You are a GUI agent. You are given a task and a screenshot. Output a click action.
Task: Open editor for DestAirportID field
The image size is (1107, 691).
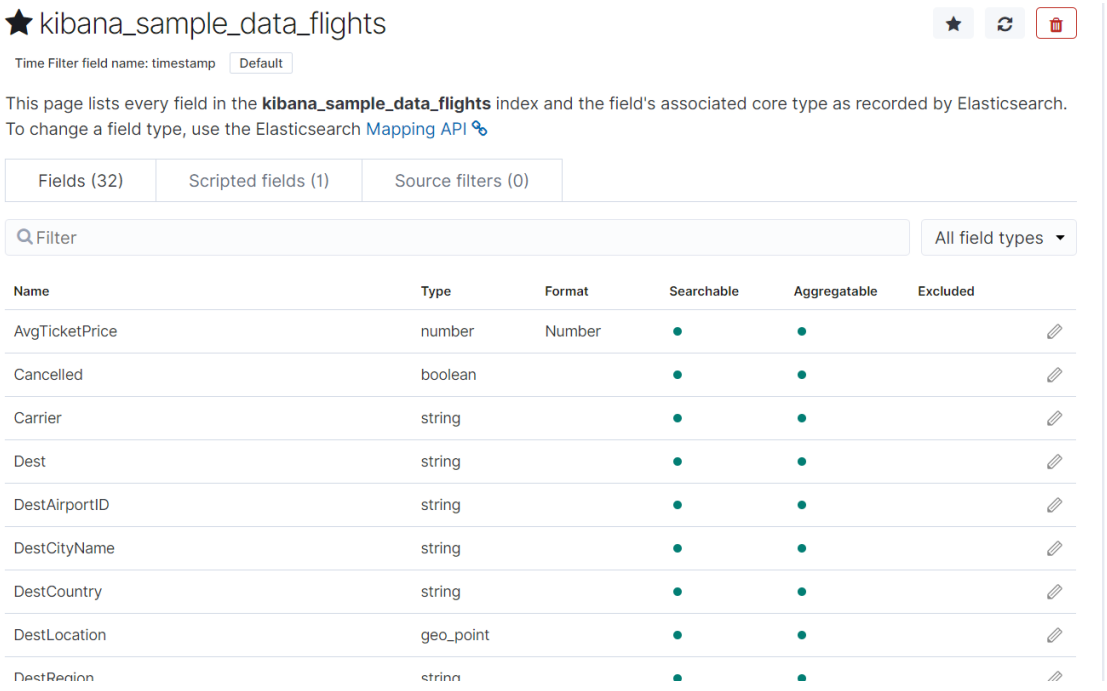coord(1054,505)
